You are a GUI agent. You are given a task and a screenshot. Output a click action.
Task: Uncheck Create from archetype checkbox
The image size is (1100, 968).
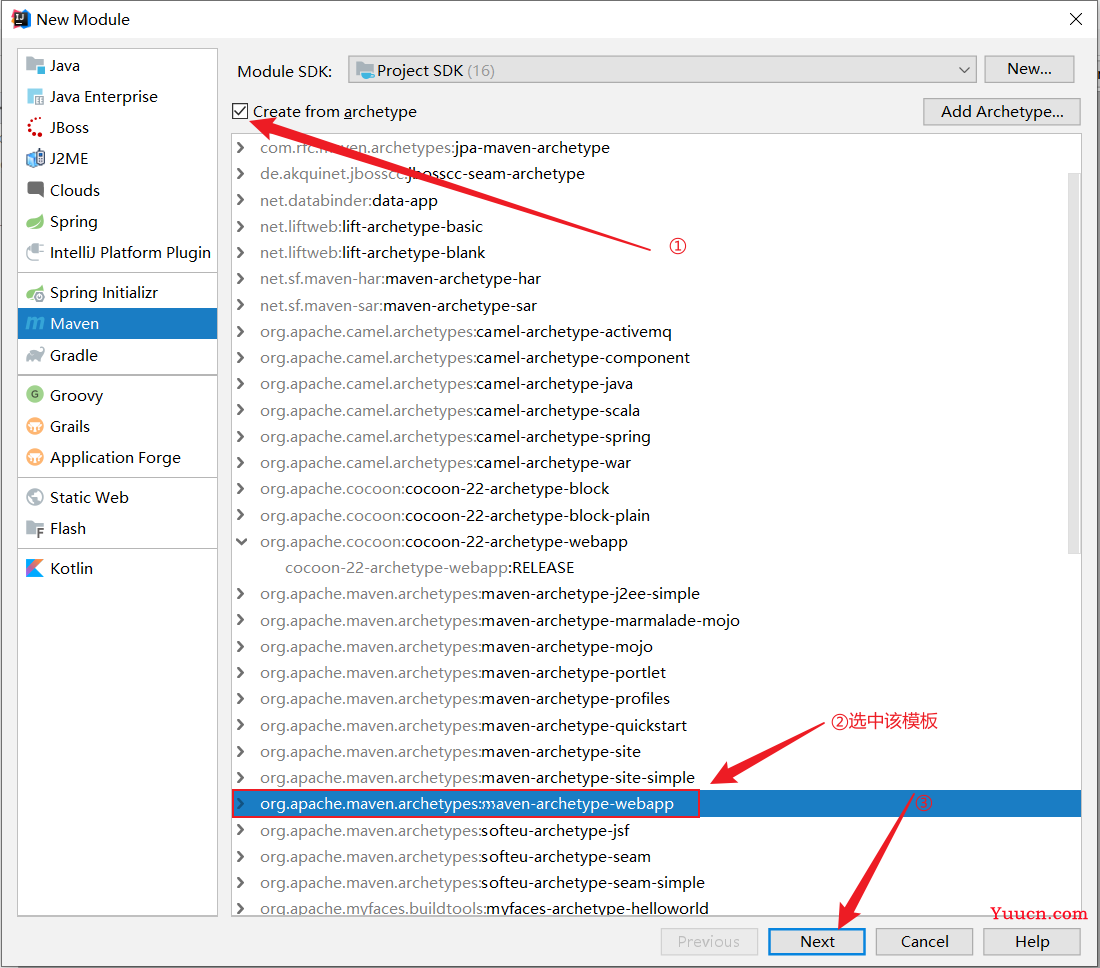click(x=240, y=111)
